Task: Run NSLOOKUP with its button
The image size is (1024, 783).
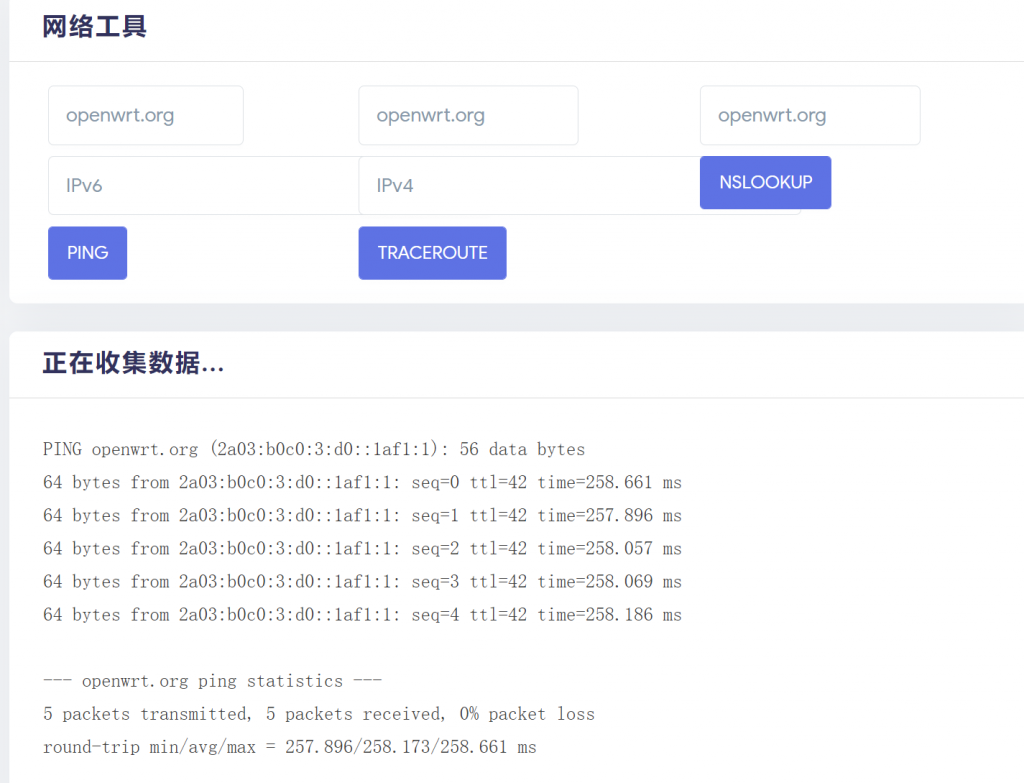Action: (x=765, y=183)
